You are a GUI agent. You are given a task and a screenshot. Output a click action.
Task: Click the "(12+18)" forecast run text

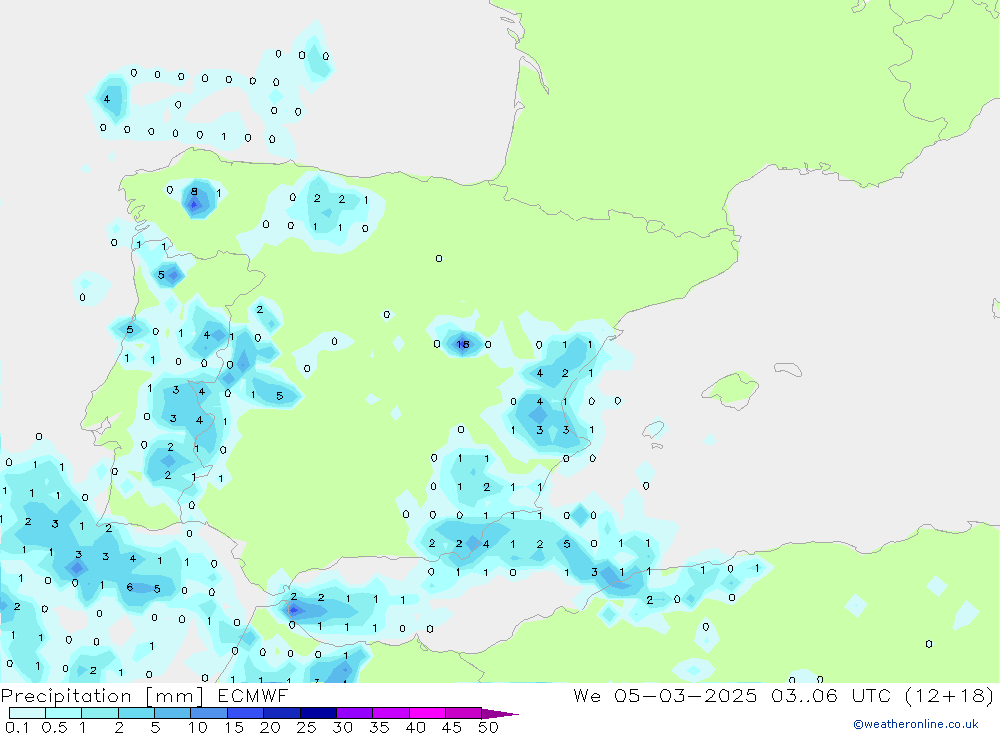click(x=950, y=695)
